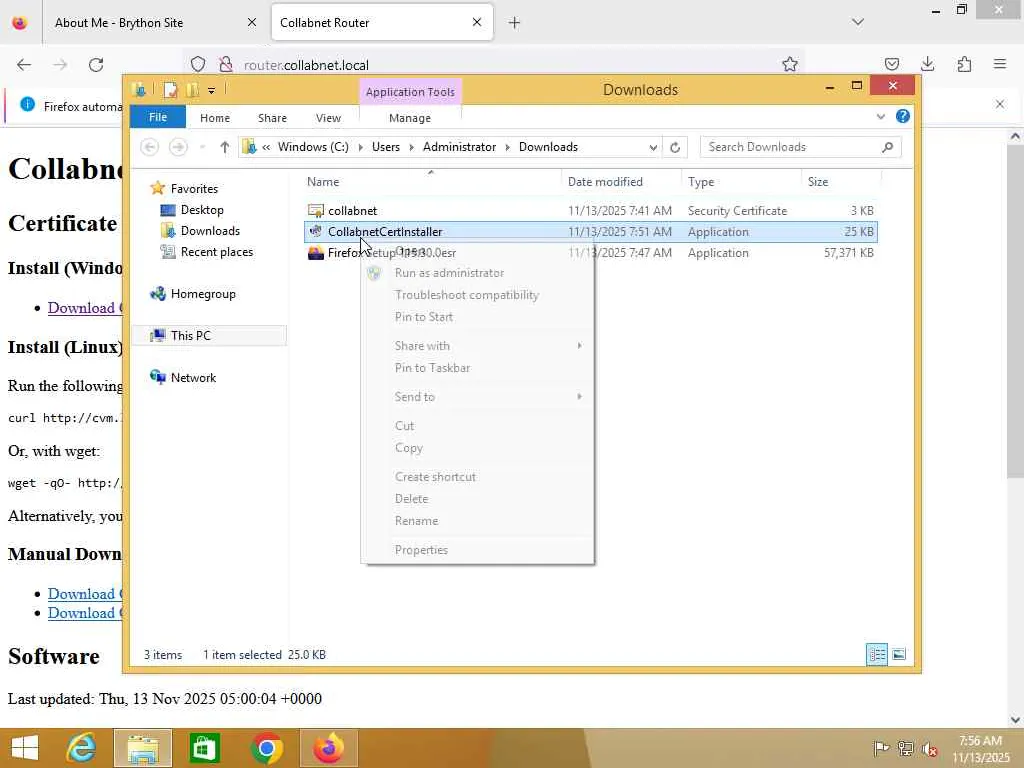Viewport: 1024px width, 768px height.
Task: Open Windows Store taskbar icon
Action: click(x=204, y=748)
